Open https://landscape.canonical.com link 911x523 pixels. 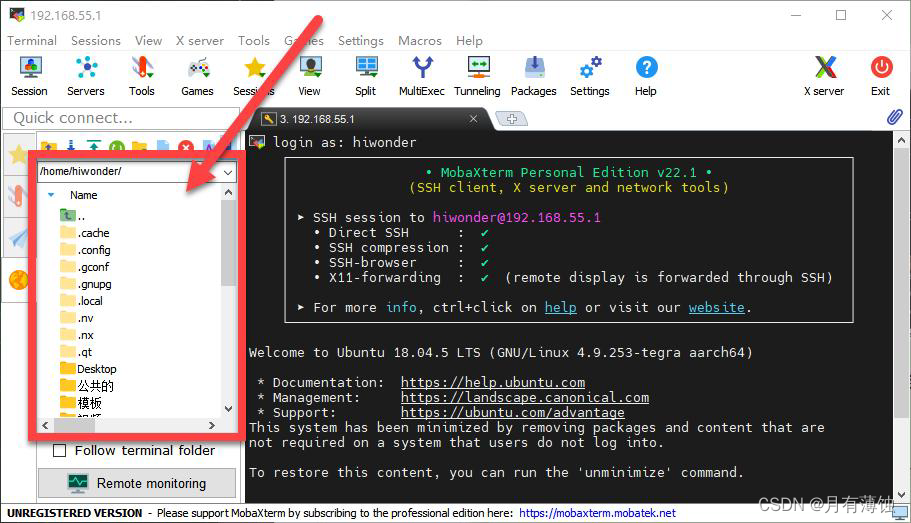525,397
